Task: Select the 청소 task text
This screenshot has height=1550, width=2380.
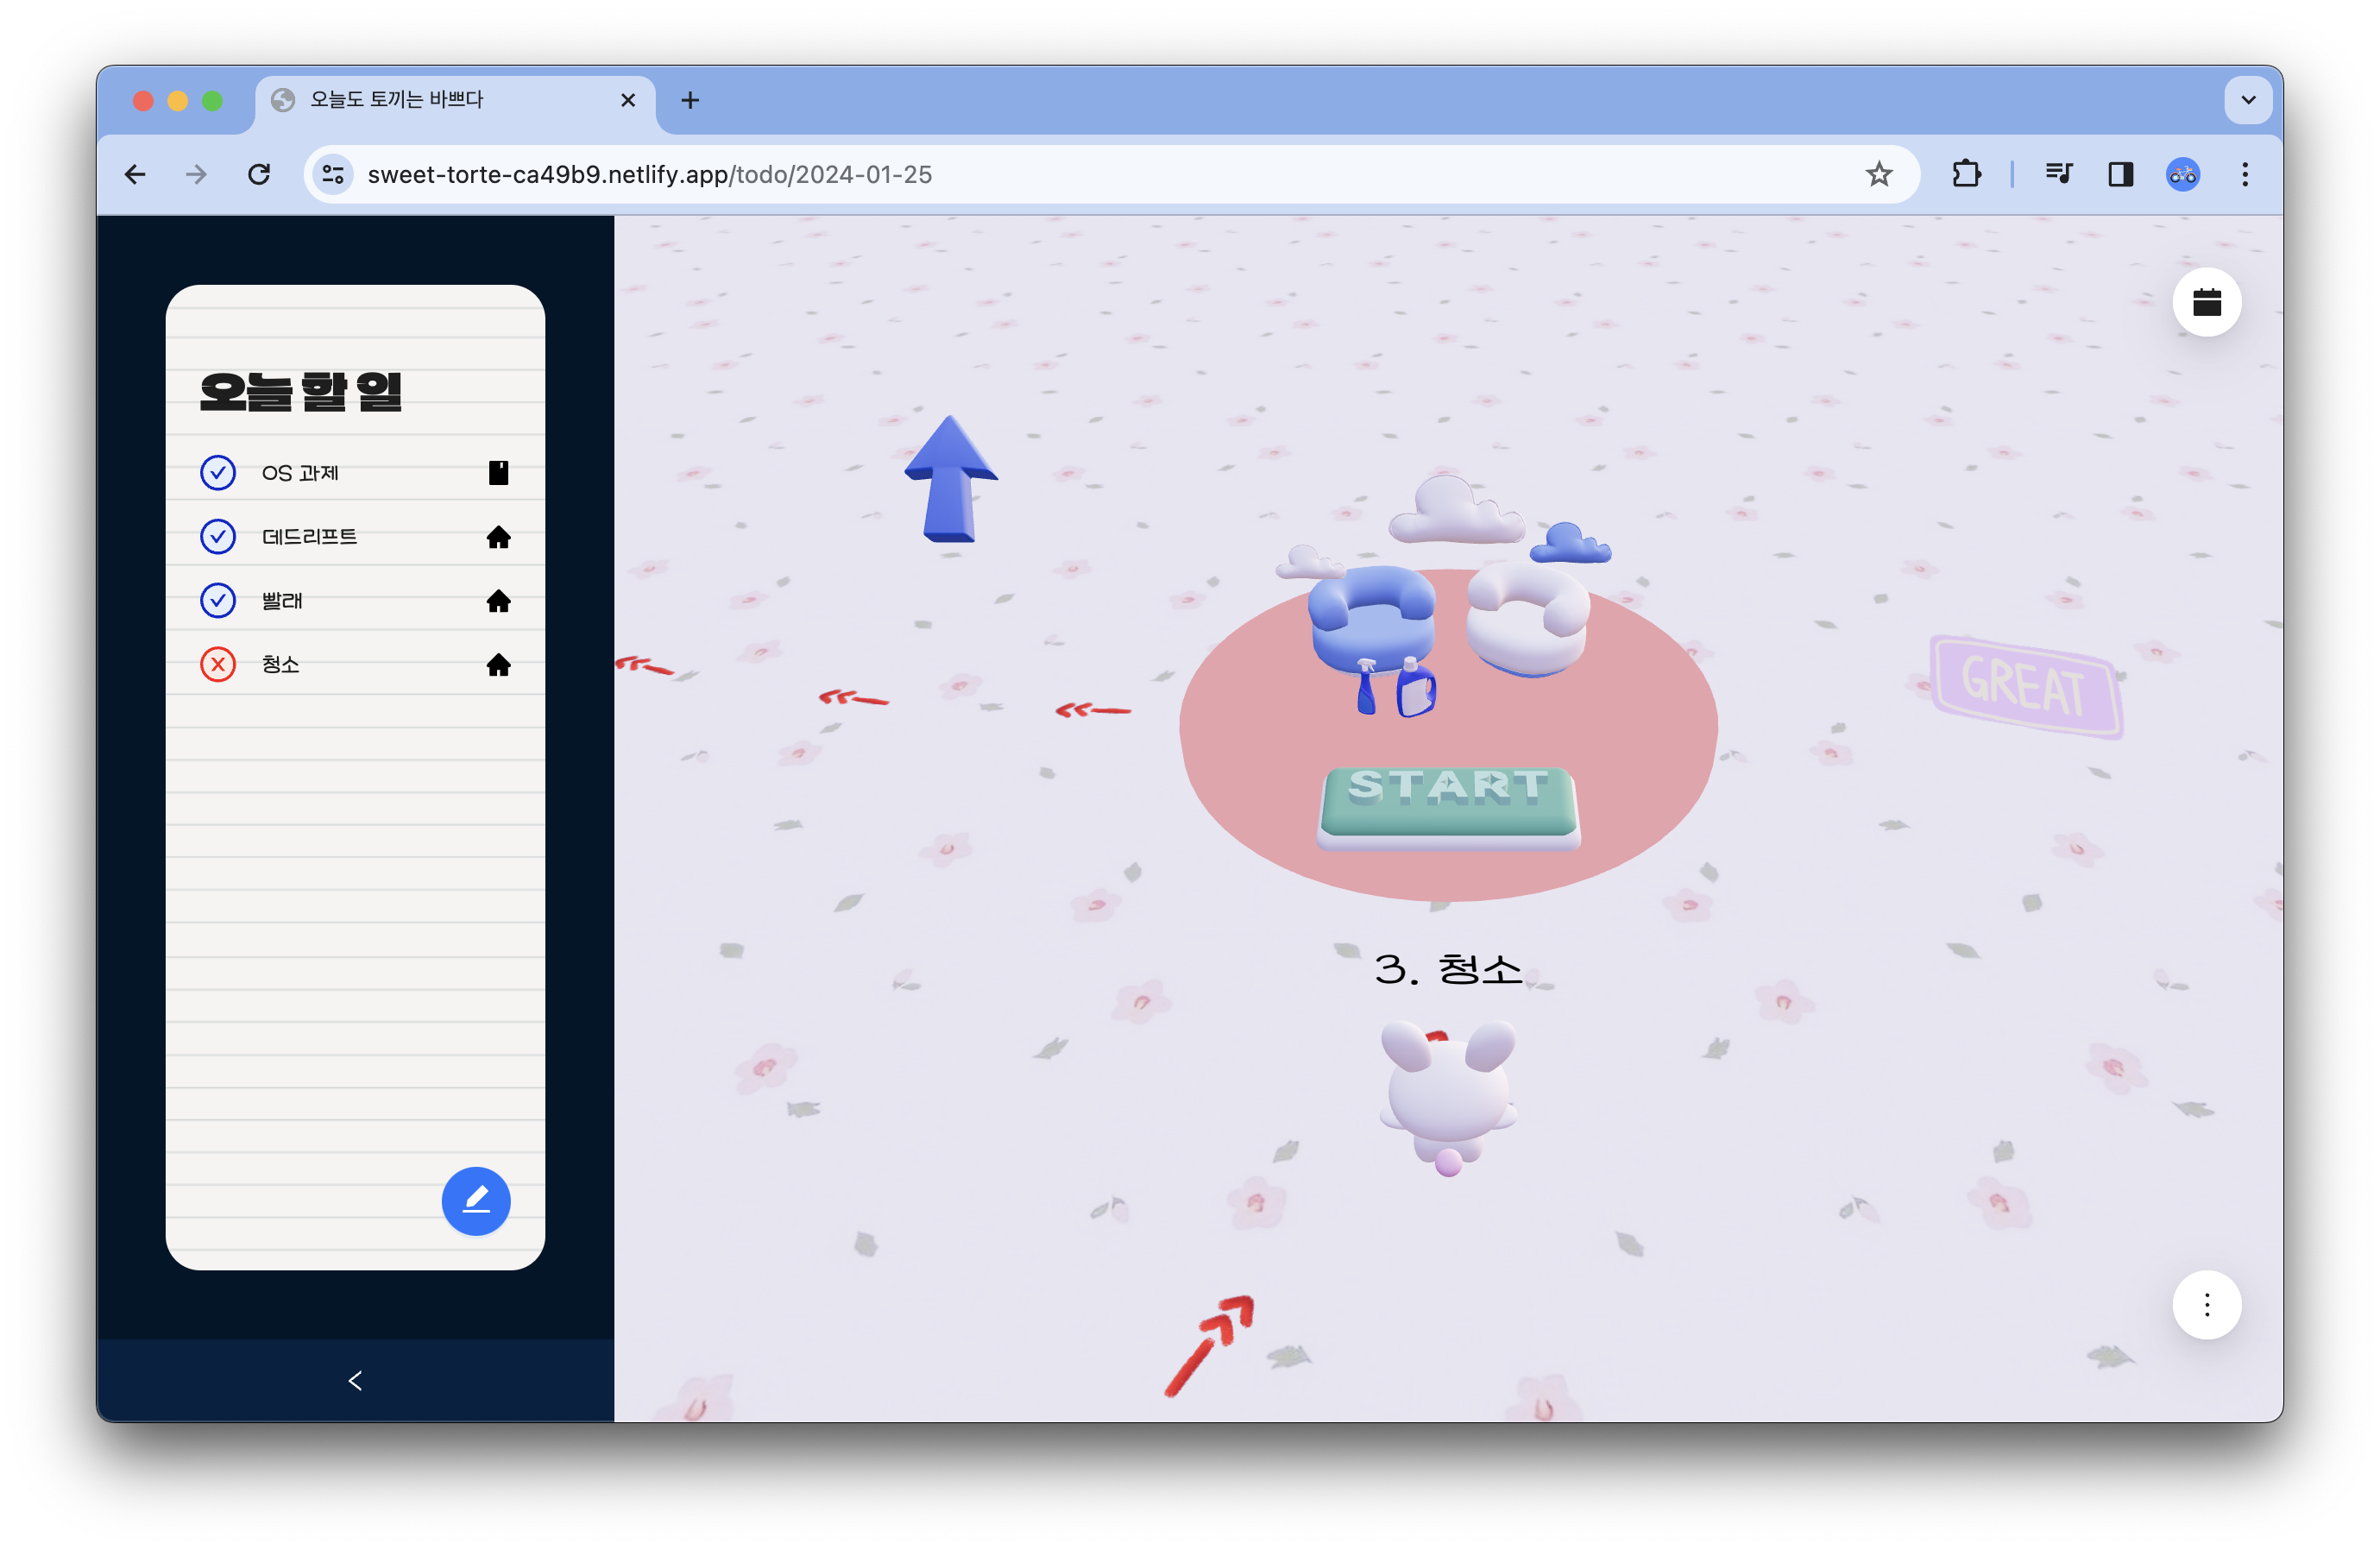Action: pyautogui.click(x=280, y=665)
